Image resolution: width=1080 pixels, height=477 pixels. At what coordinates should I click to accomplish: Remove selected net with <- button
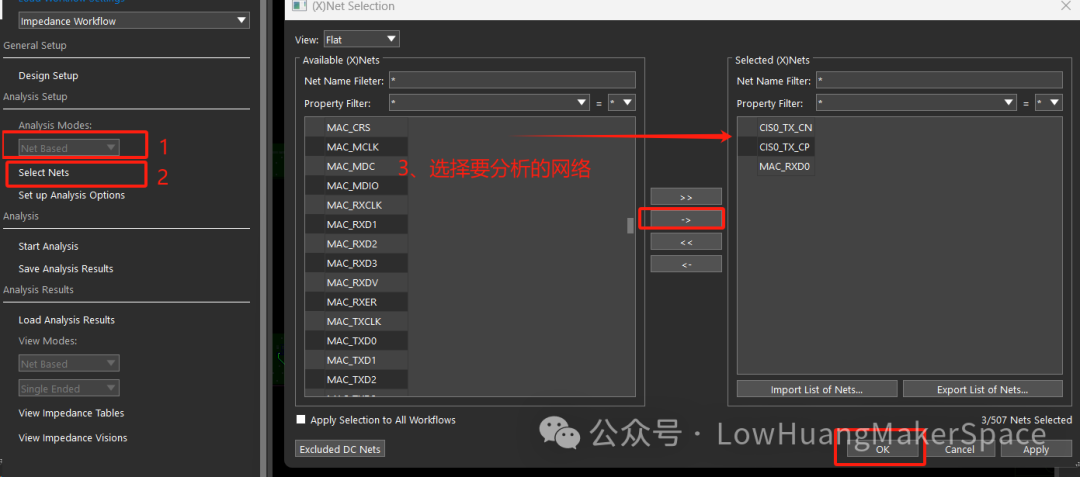click(686, 264)
